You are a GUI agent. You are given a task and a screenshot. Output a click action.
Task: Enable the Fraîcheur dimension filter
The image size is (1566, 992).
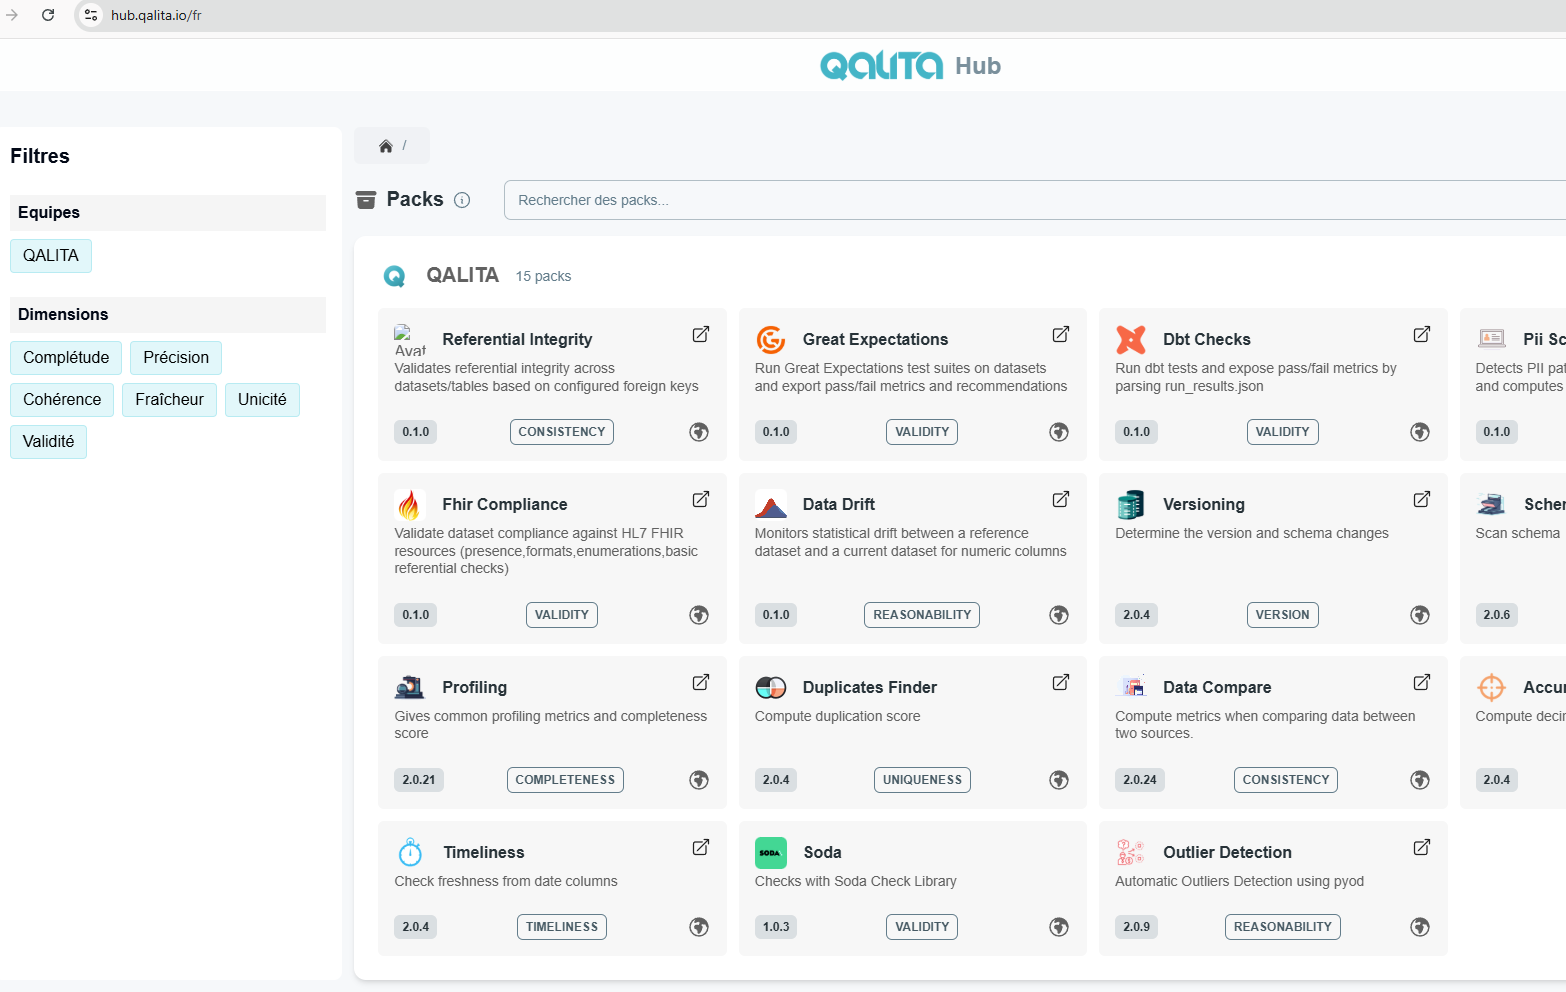(169, 400)
